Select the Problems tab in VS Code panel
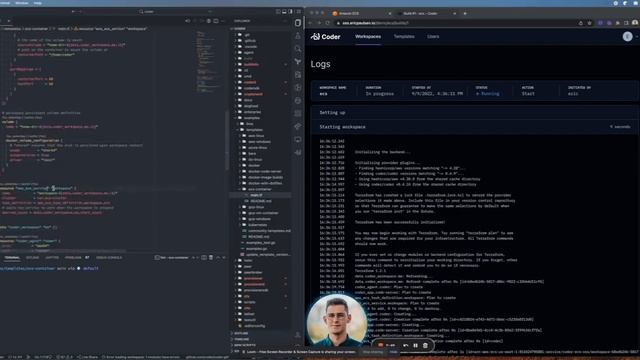The height and width of the screenshot is (360, 640). 73,258
